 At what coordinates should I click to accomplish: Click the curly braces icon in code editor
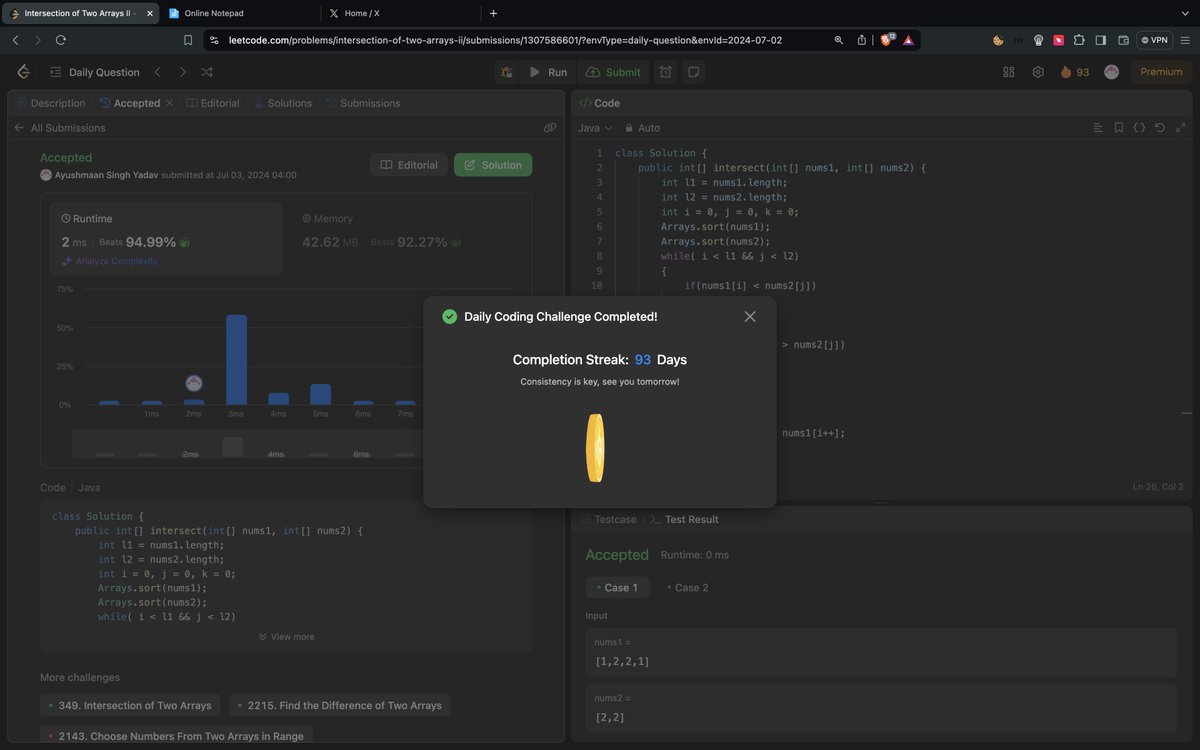1139,128
